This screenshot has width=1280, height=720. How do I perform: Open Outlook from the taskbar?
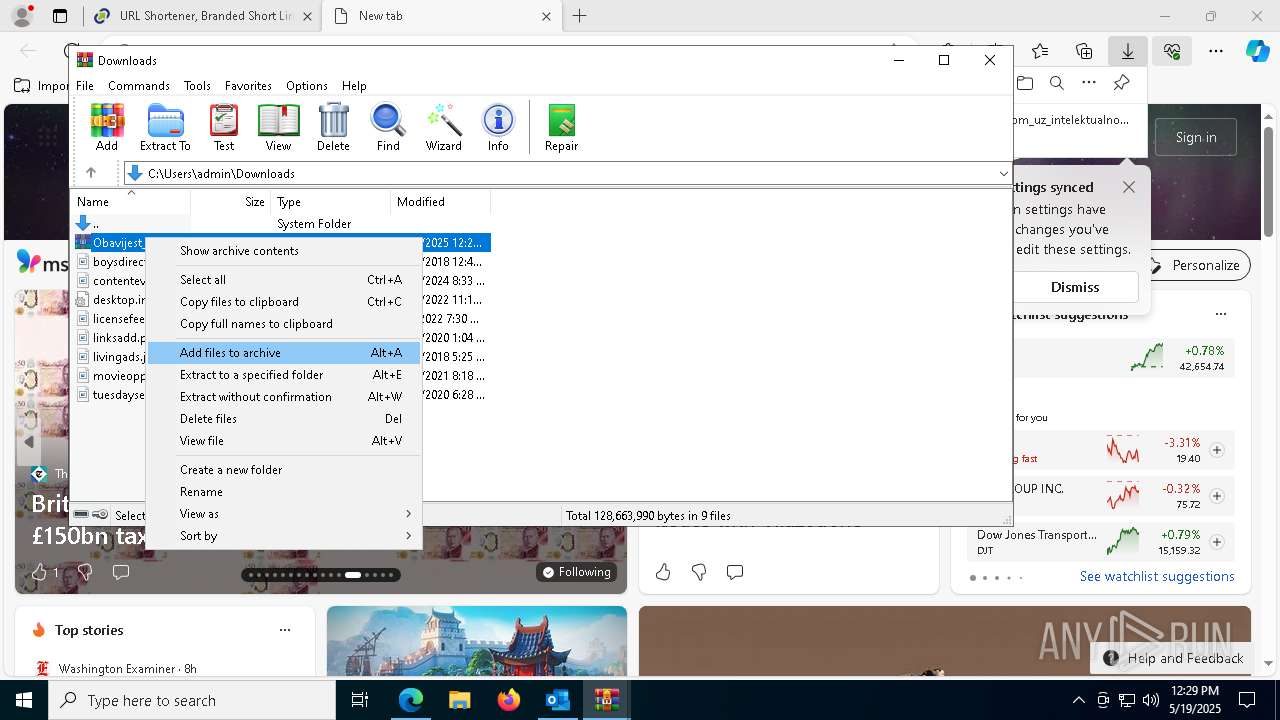(x=557, y=700)
